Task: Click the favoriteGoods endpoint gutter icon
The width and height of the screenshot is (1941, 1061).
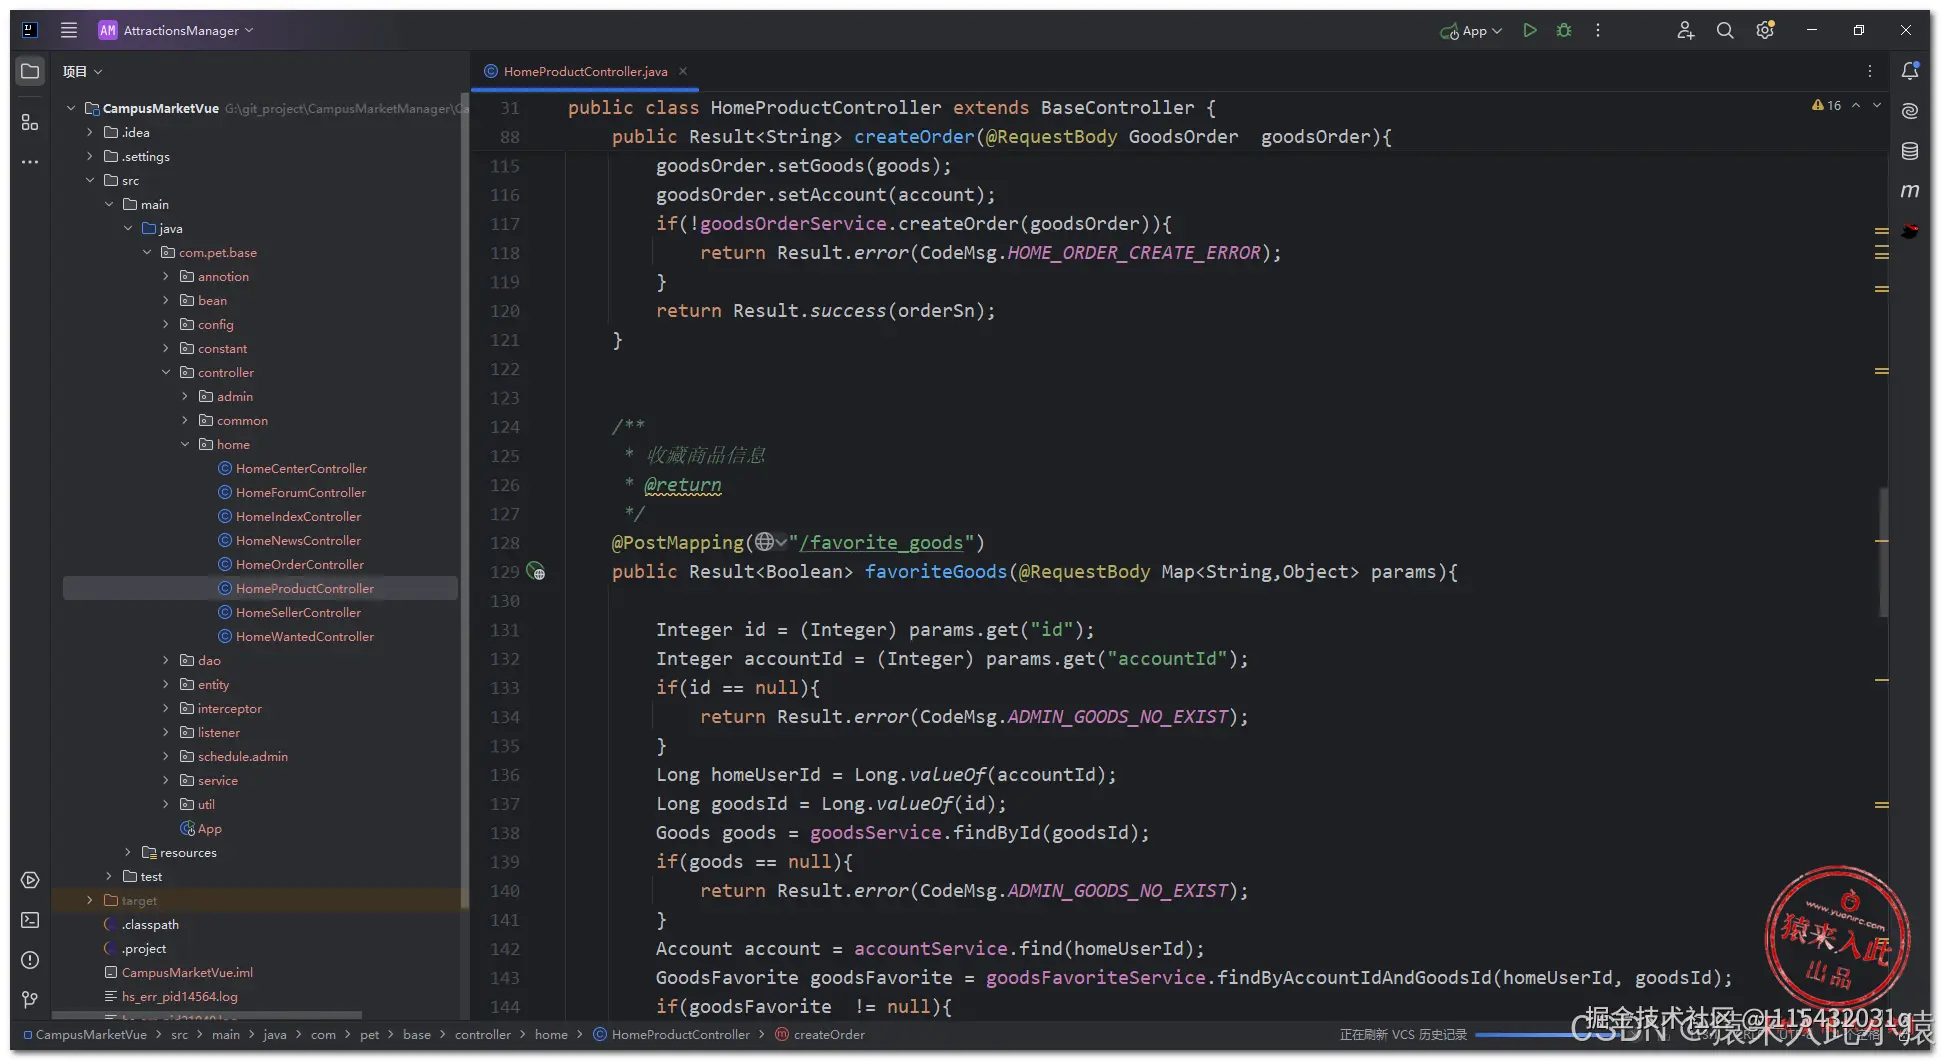Action: click(536, 572)
